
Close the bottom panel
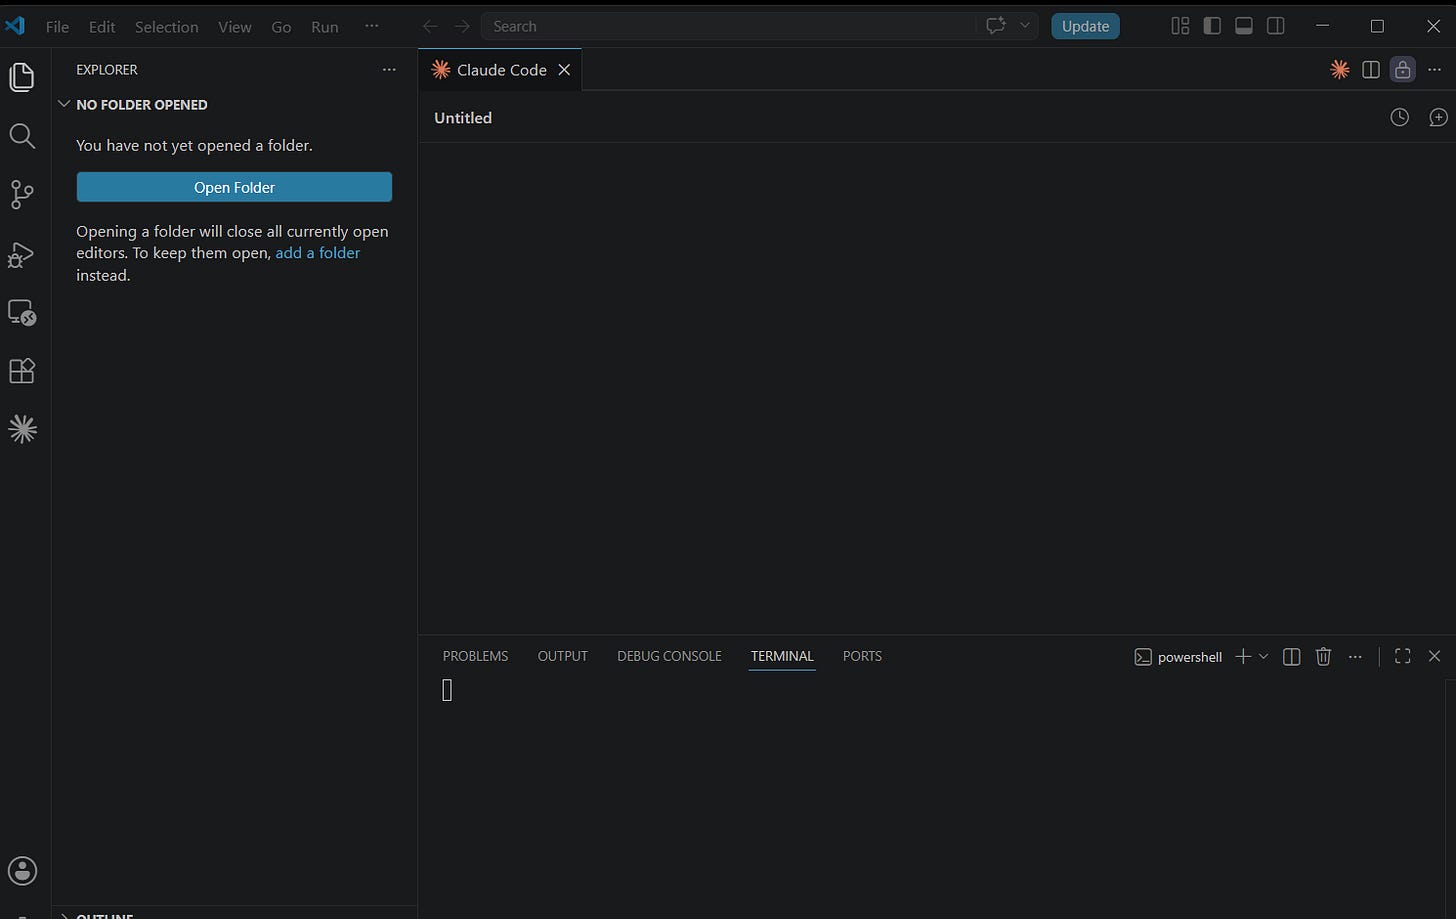pyautogui.click(x=1434, y=656)
